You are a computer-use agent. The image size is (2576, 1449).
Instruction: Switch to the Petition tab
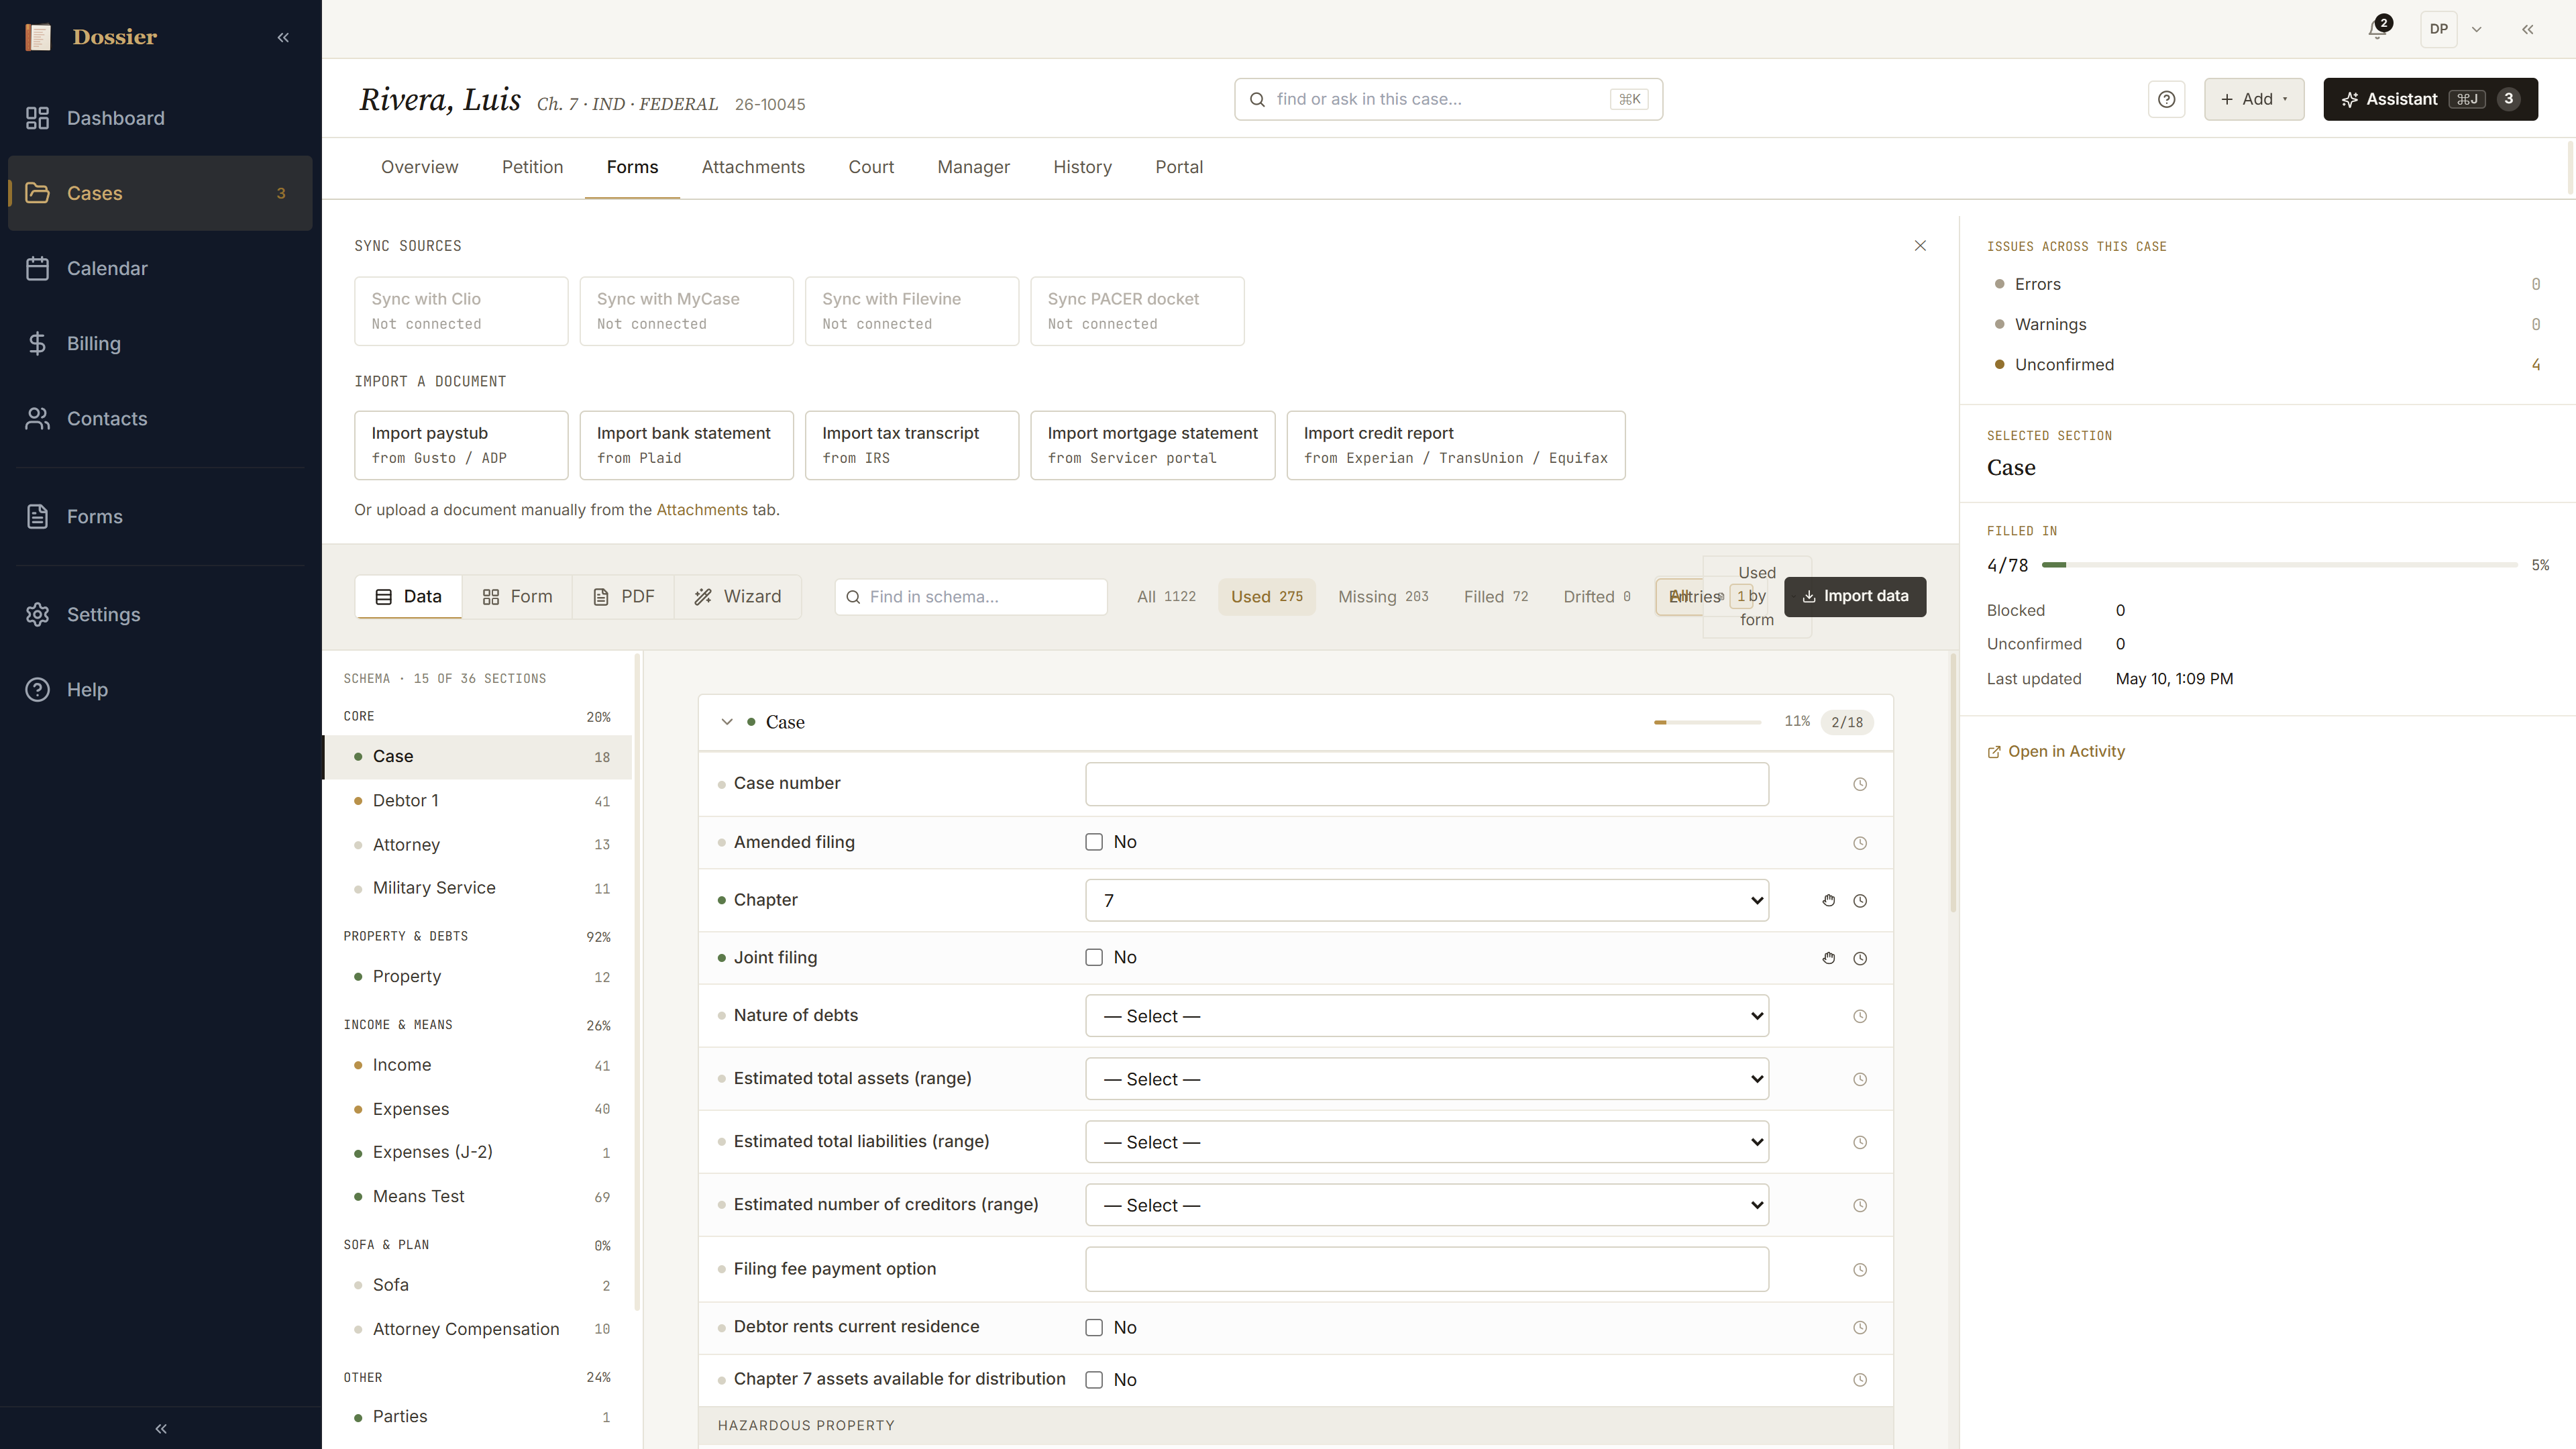pyautogui.click(x=532, y=167)
